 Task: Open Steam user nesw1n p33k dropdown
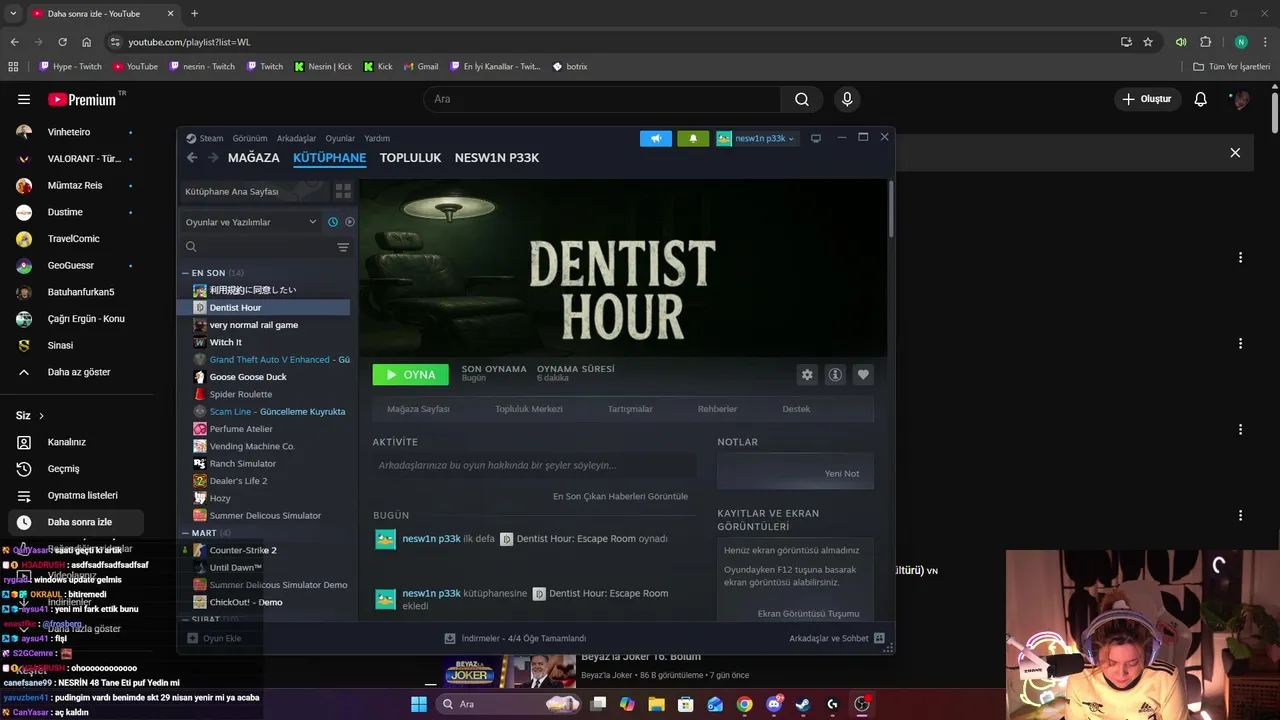[x=756, y=138]
